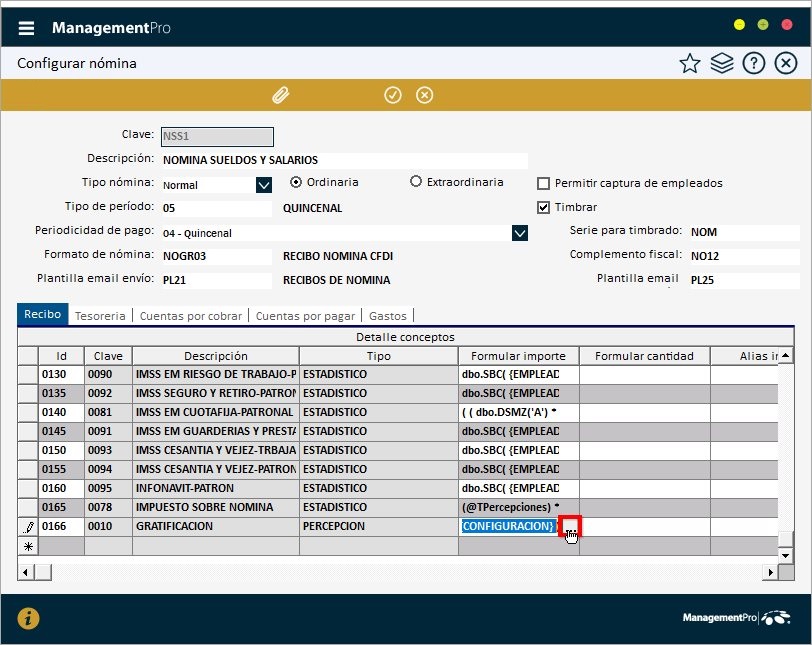
Task: Select the highlighted CONFIGURACION} formula cell
Action: [x=509, y=526]
